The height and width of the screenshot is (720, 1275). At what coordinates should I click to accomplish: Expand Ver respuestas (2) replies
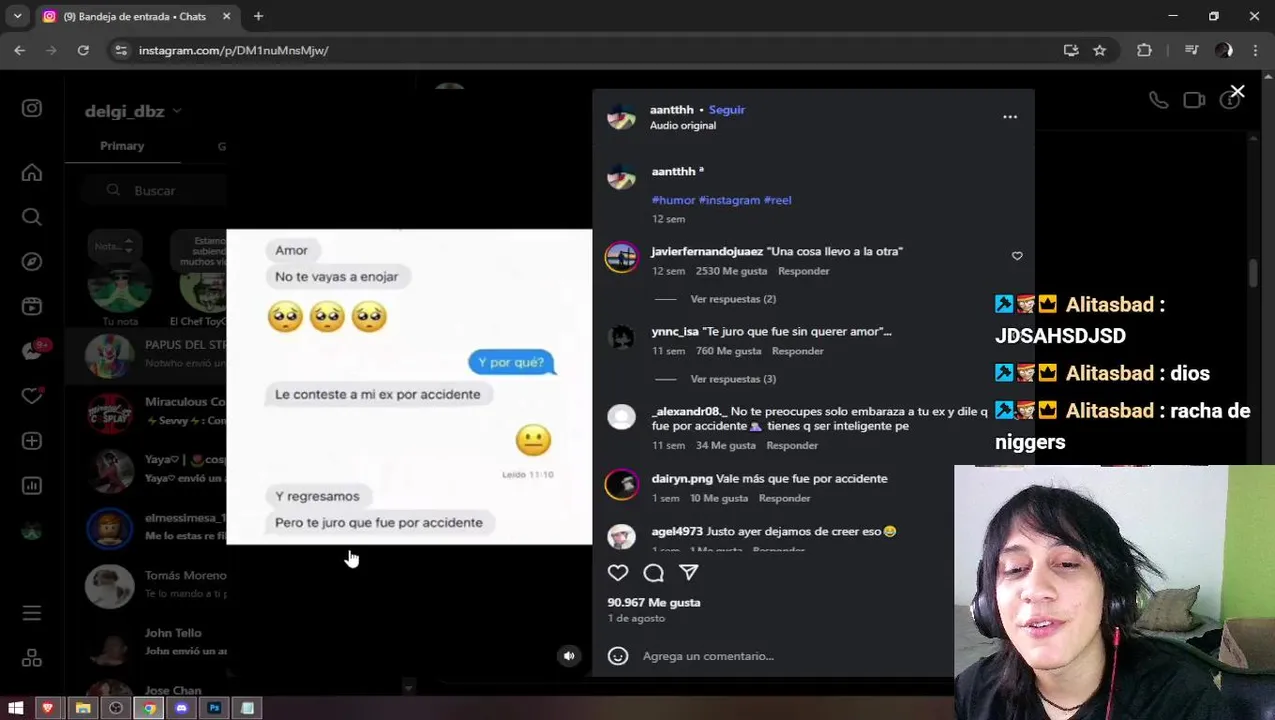coord(733,299)
